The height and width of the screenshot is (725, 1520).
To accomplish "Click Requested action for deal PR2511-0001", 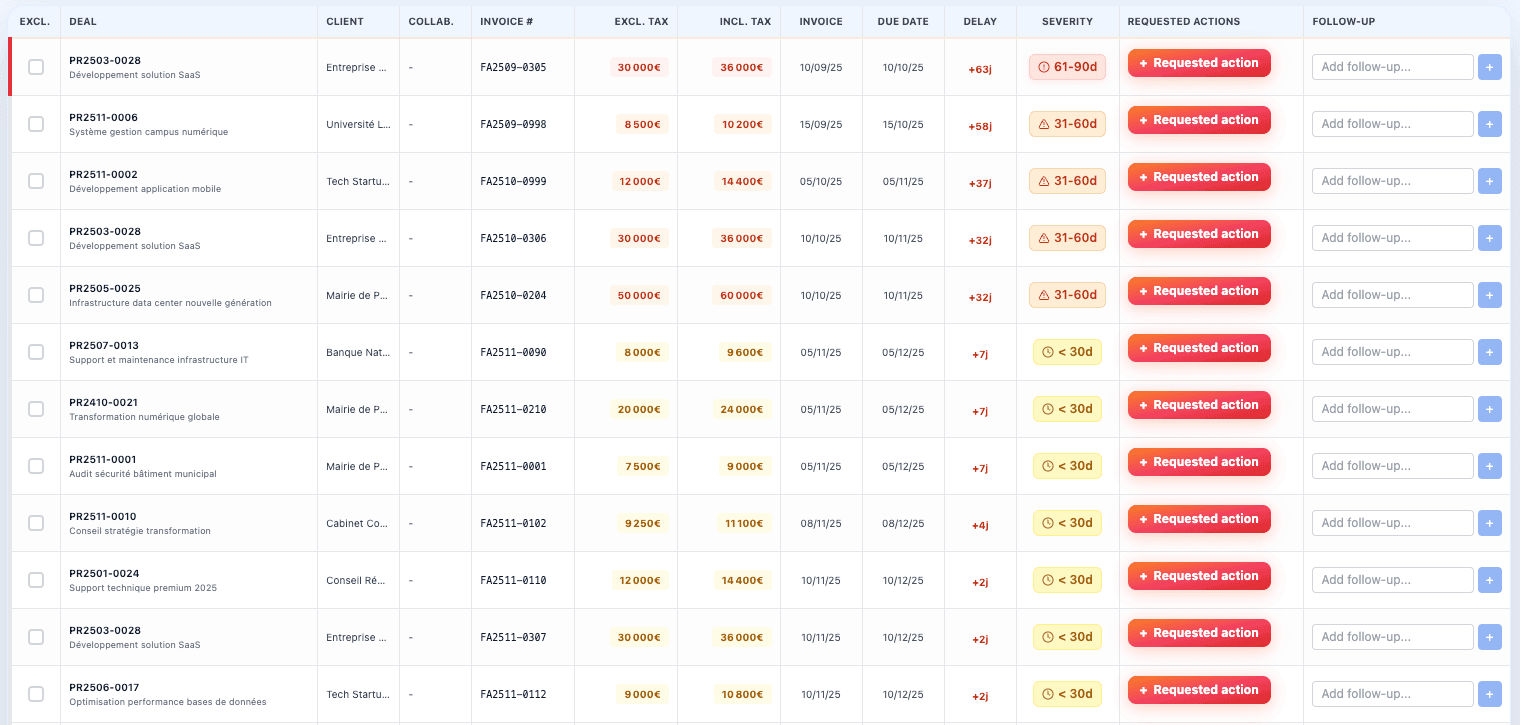I will (1199, 462).
